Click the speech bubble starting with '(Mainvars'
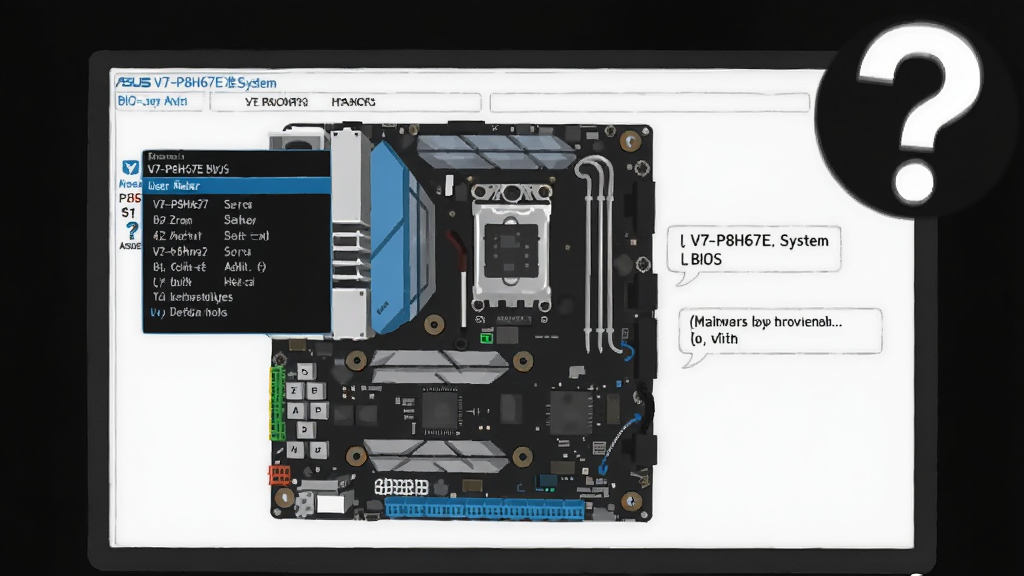Image resolution: width=1024 pixels, height=576 pixels. (780, 330)
